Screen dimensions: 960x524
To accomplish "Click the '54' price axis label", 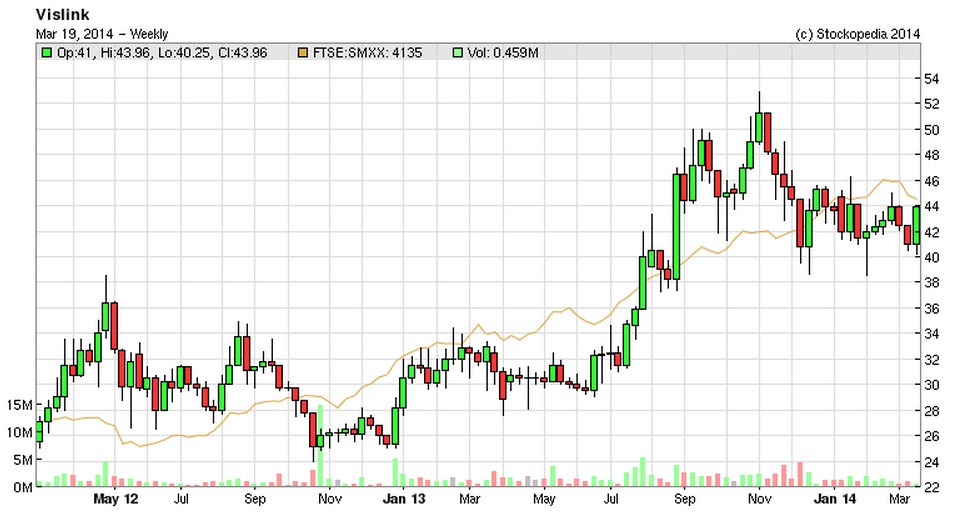I will (931, 78).
